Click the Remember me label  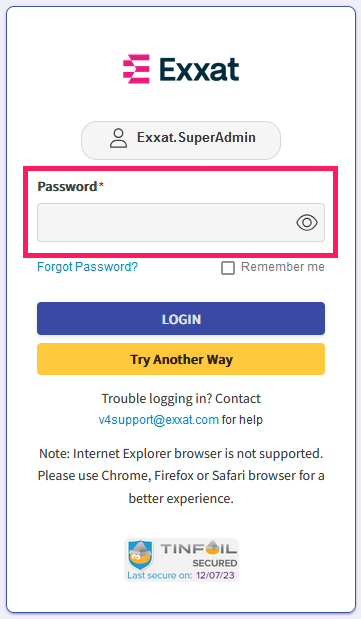pyautogui.click(x=283, y=267)
